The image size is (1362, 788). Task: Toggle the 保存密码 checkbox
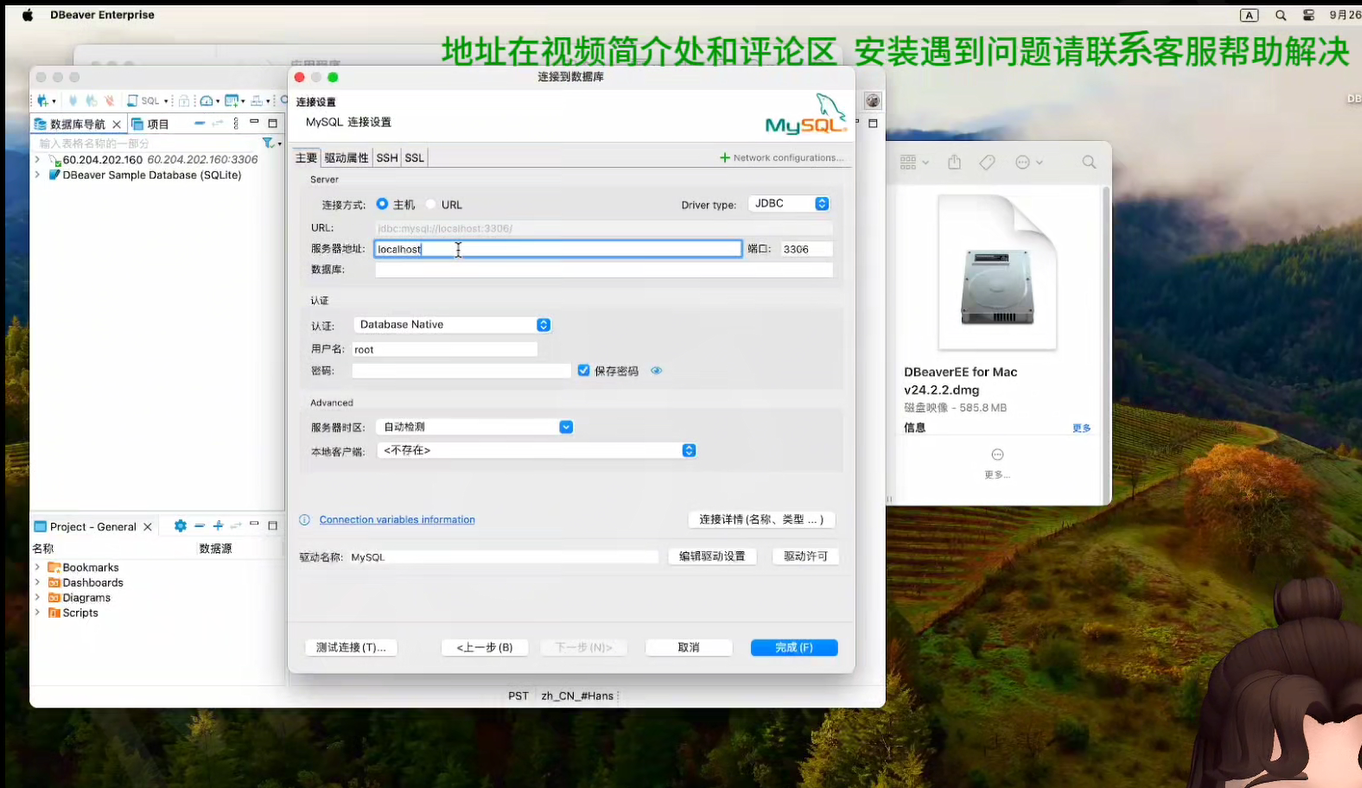pos(584,370)
